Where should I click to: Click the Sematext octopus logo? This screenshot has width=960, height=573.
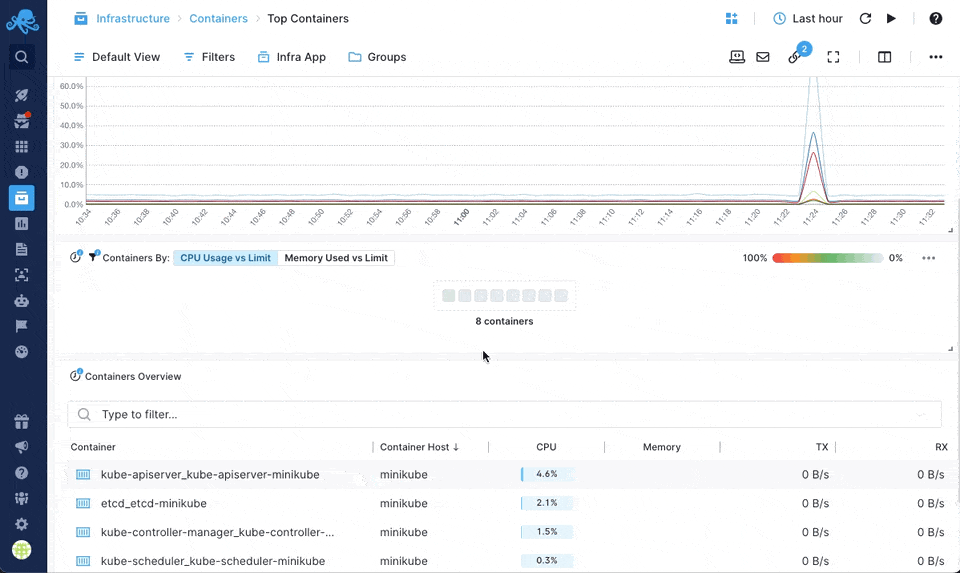[x=23, y=21]
